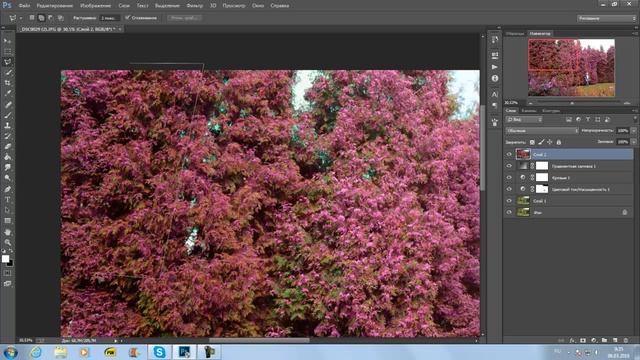Toggle layer filtering switch on/off

635,119
